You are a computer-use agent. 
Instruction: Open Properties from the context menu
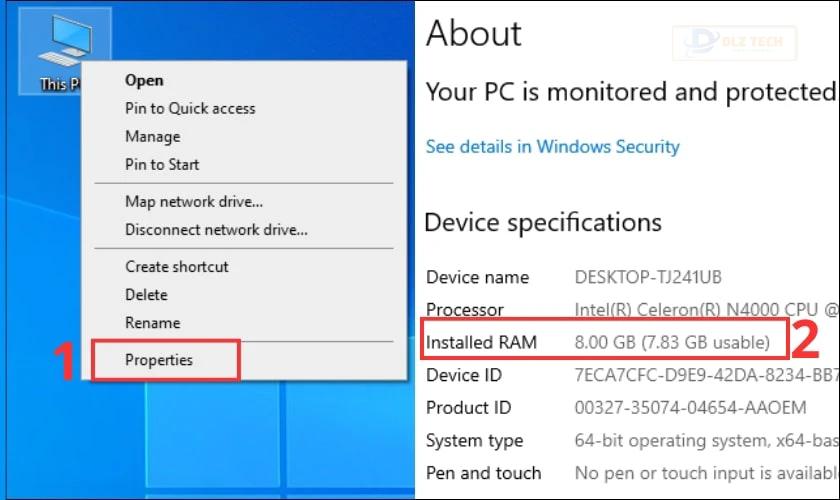click(159, 360)
